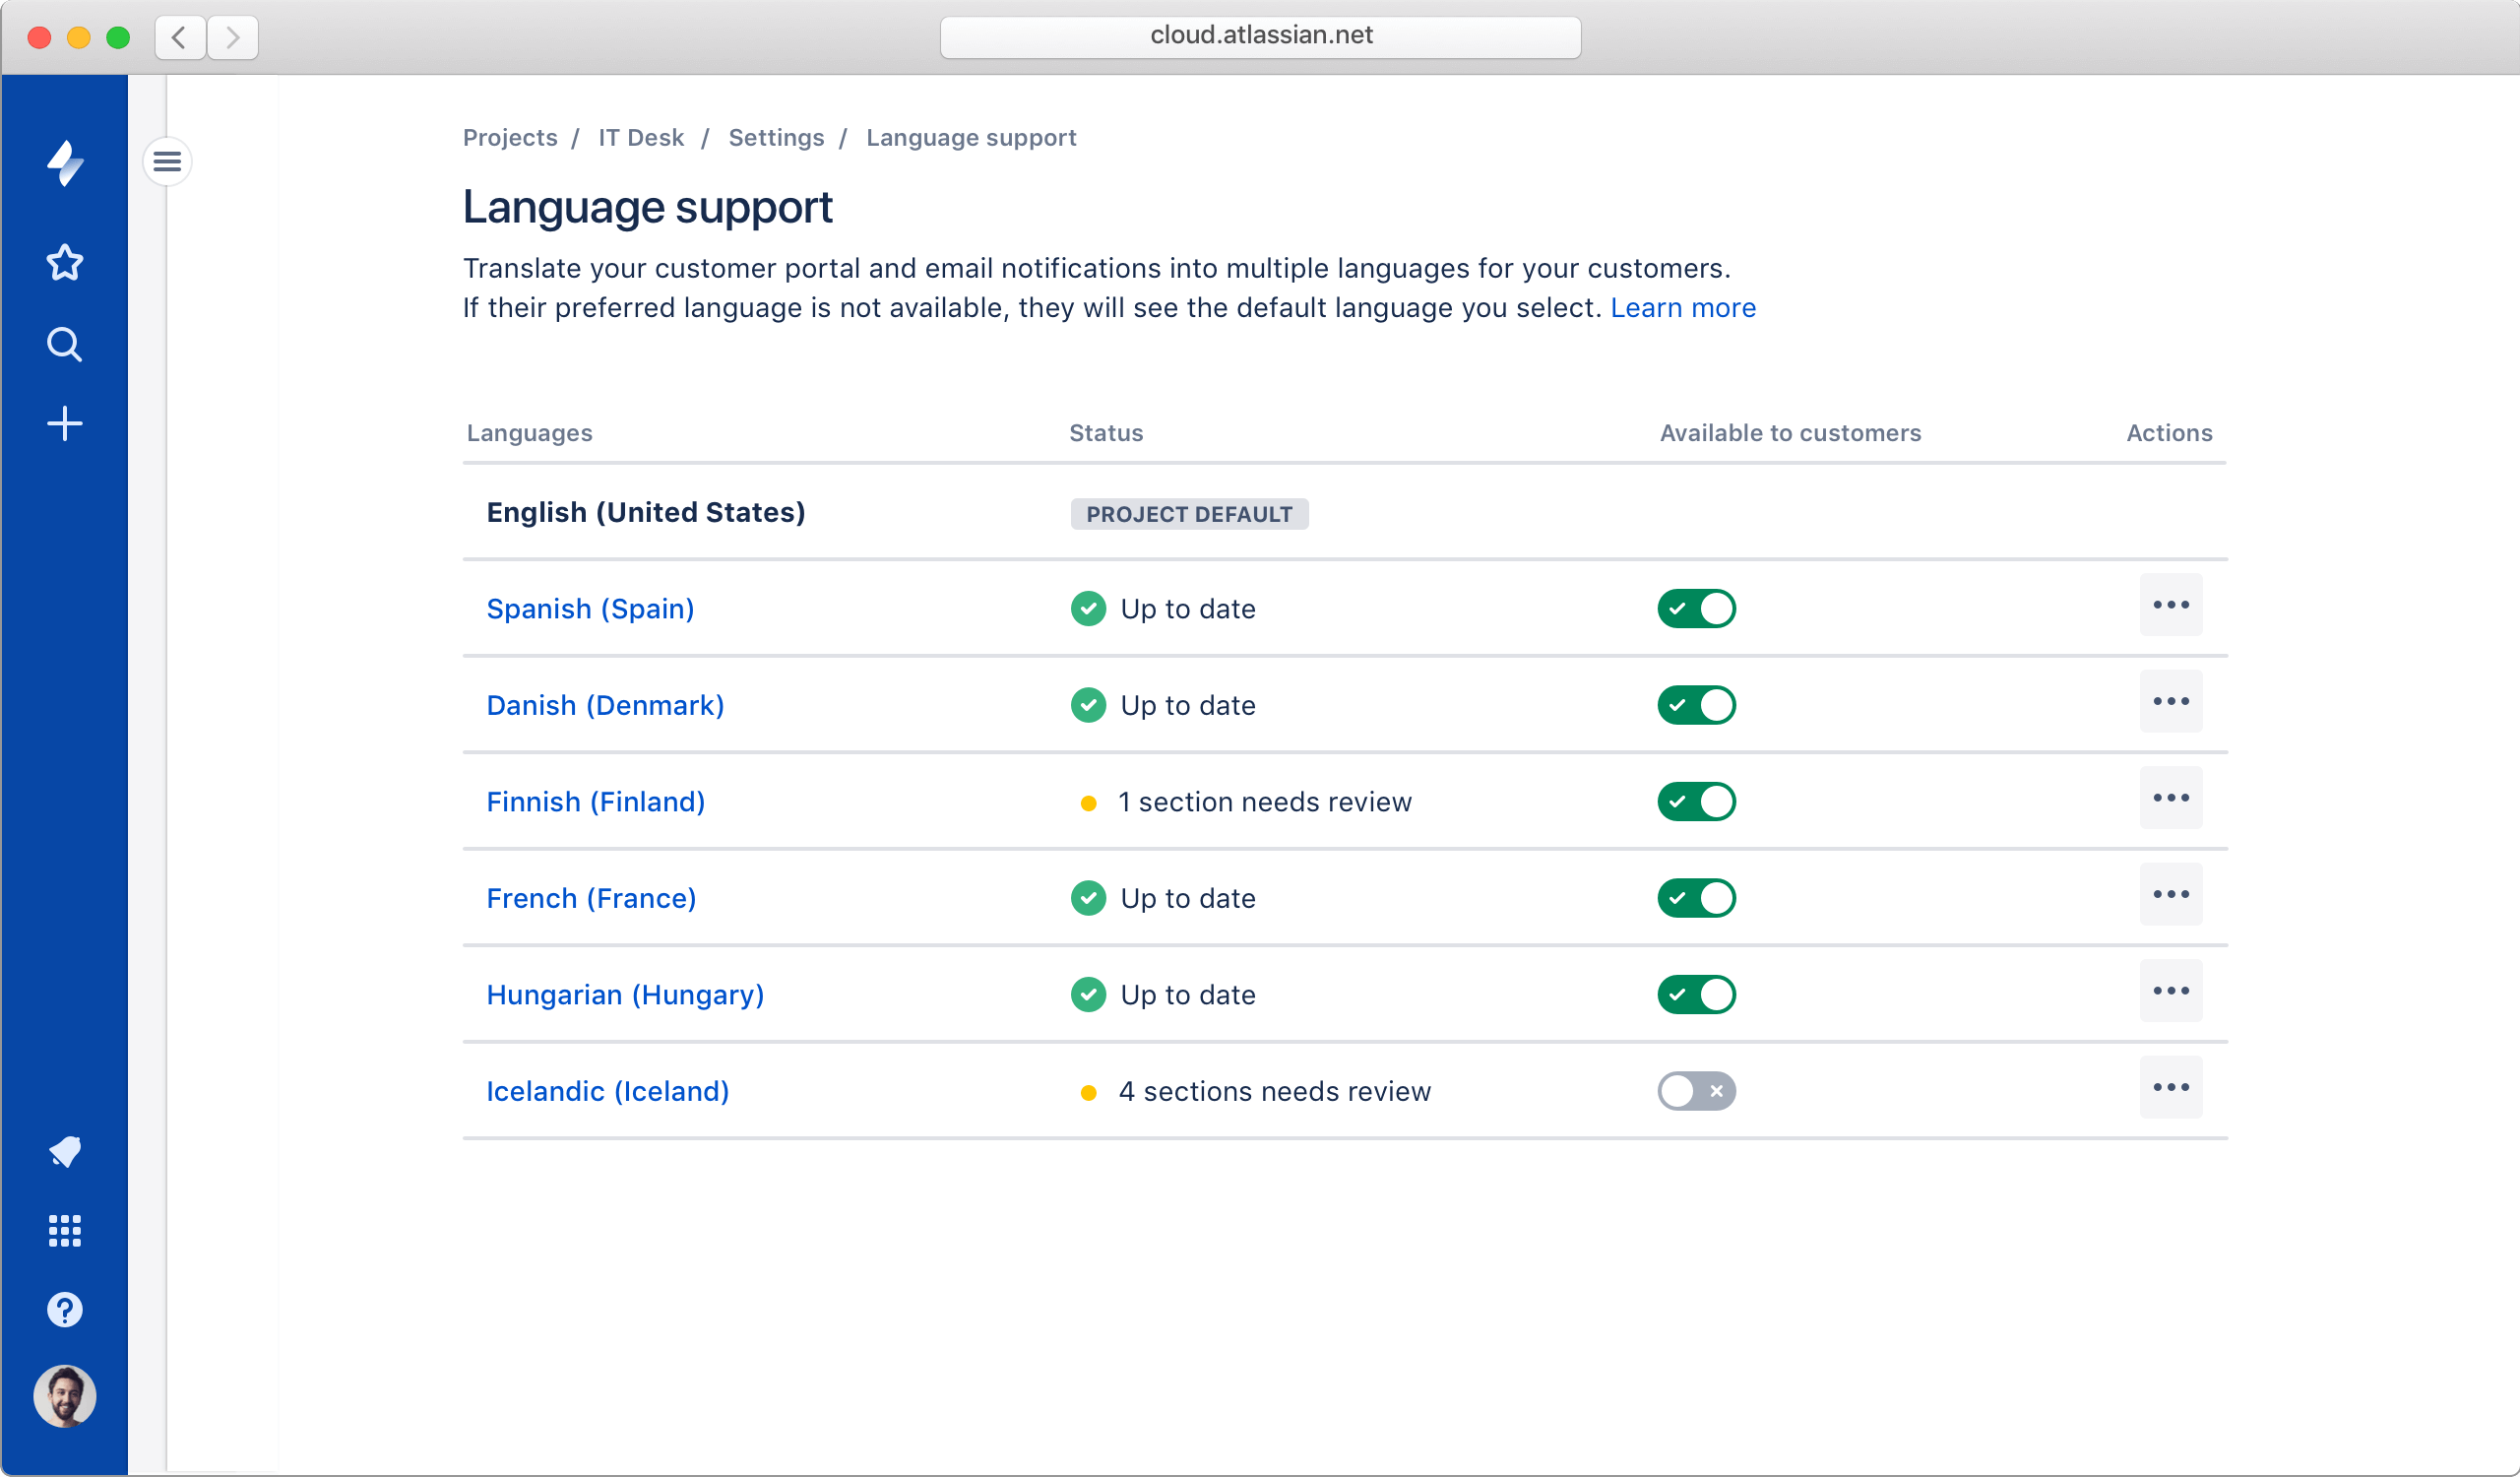Open Settings from the breadcrumb trail

pos(776,138)
